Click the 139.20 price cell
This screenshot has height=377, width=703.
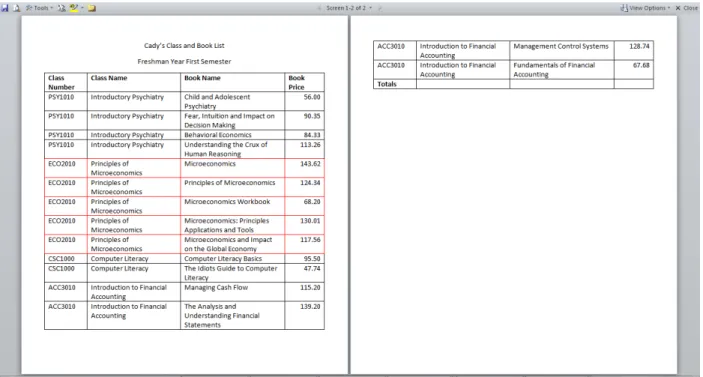(x=304, y=316)
